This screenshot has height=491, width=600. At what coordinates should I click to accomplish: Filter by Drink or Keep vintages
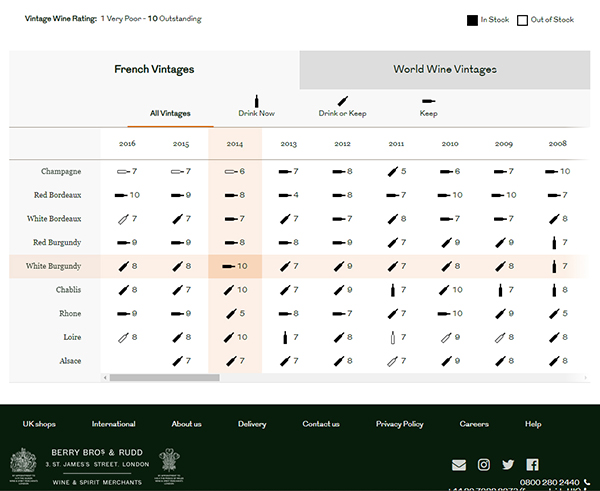point(342,107)
